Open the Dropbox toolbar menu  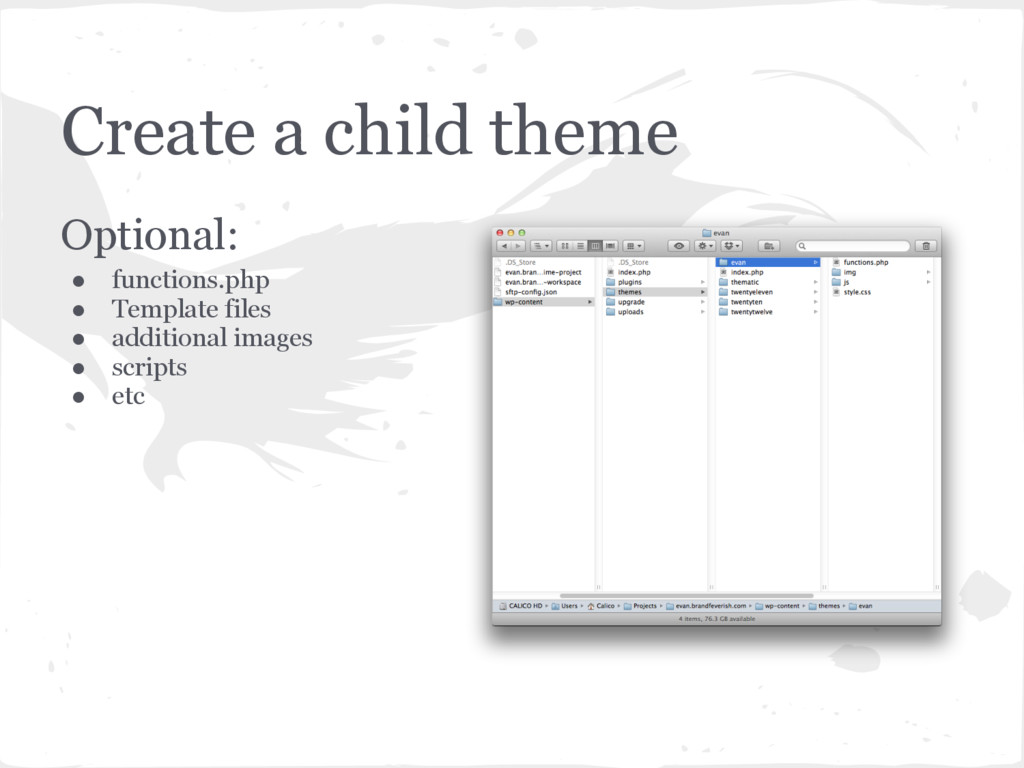[731, 246]
